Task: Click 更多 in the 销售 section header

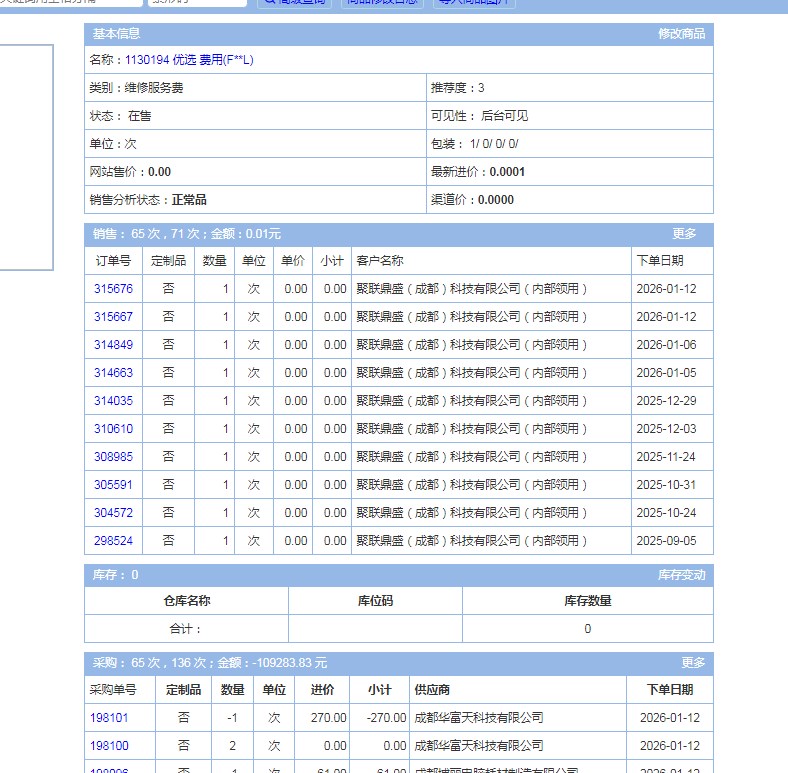Action: pyautogui.click(x=684, y=234)
